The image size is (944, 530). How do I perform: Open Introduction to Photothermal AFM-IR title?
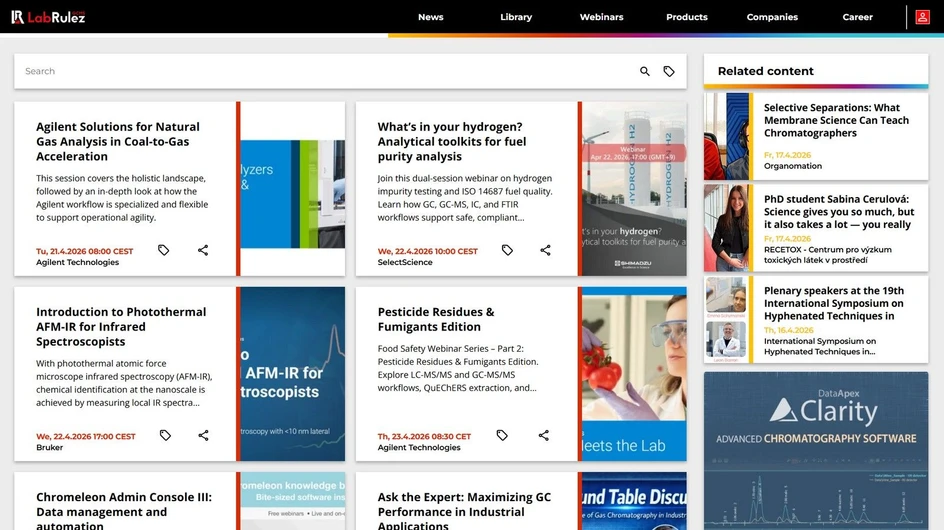point(121,326)
